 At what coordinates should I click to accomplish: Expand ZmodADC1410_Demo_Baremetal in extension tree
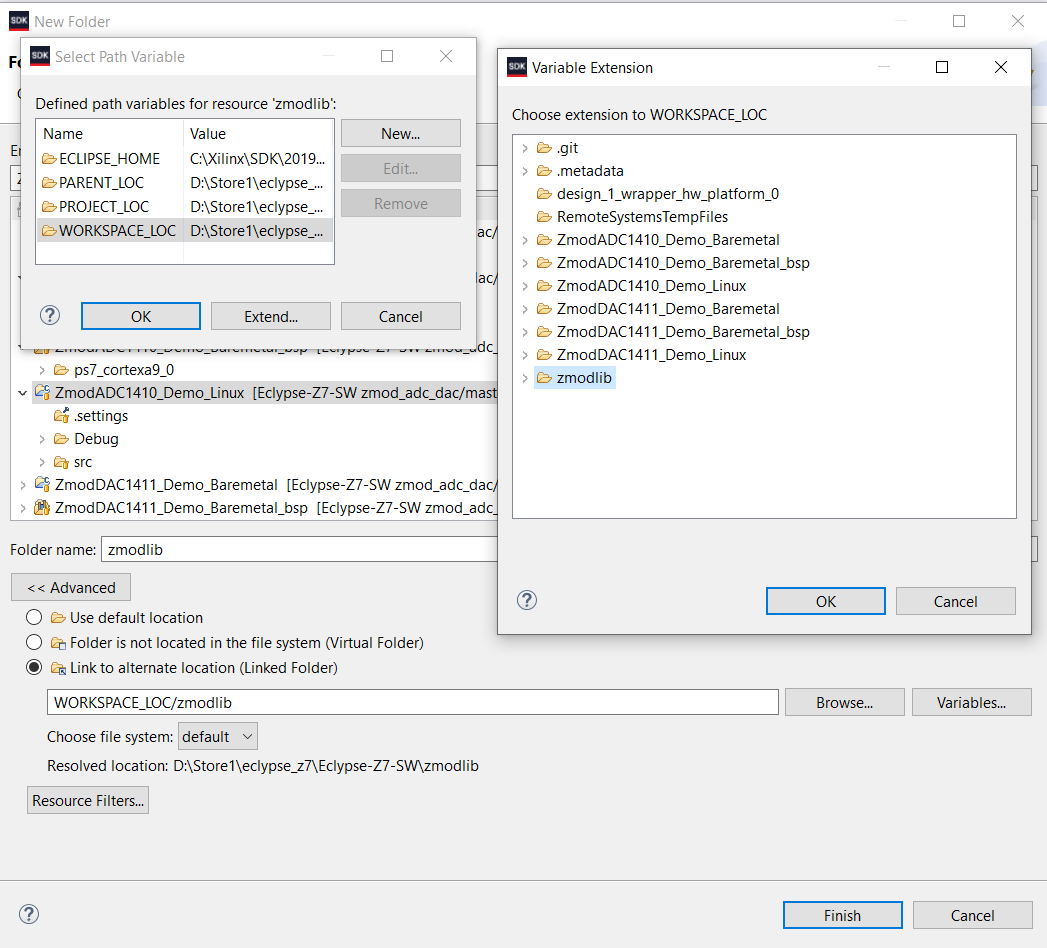click(525, 240)
